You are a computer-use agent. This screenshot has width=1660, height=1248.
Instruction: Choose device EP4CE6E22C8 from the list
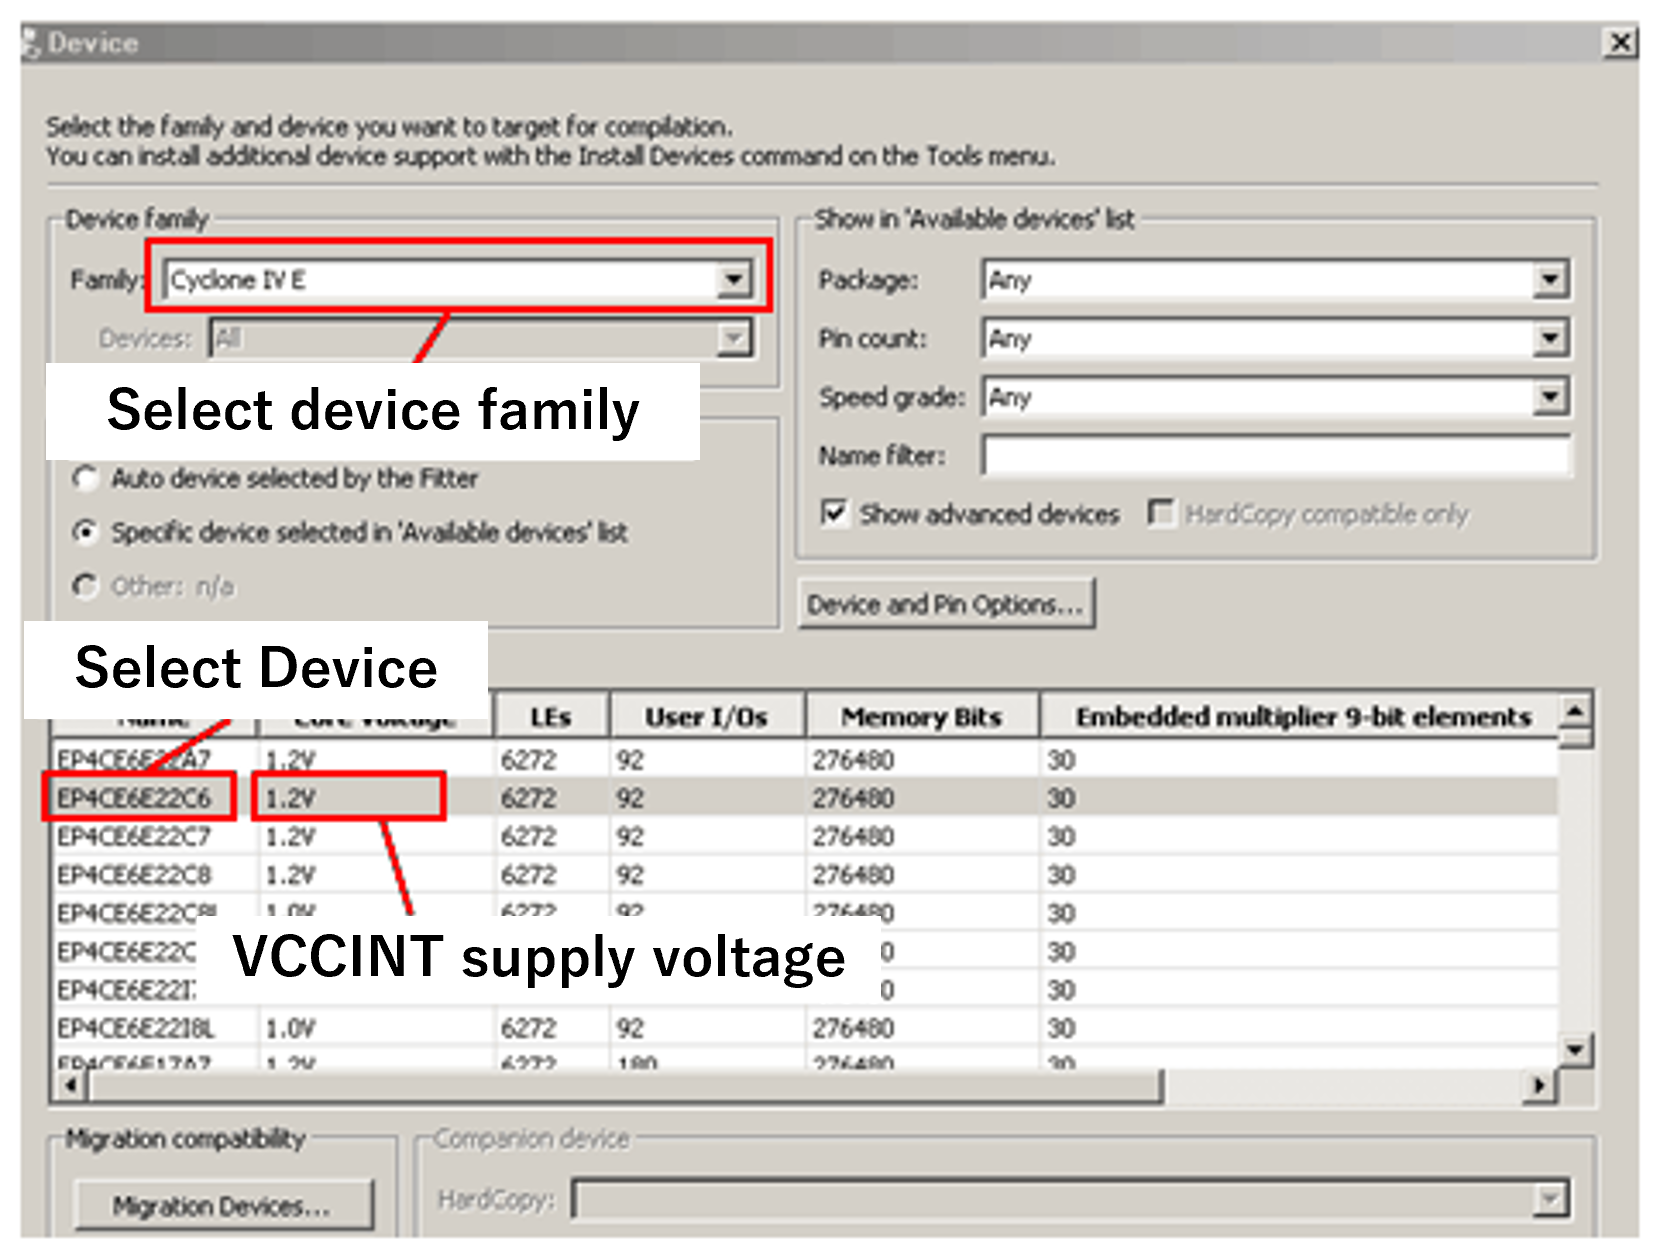click(x=135, y=876)
